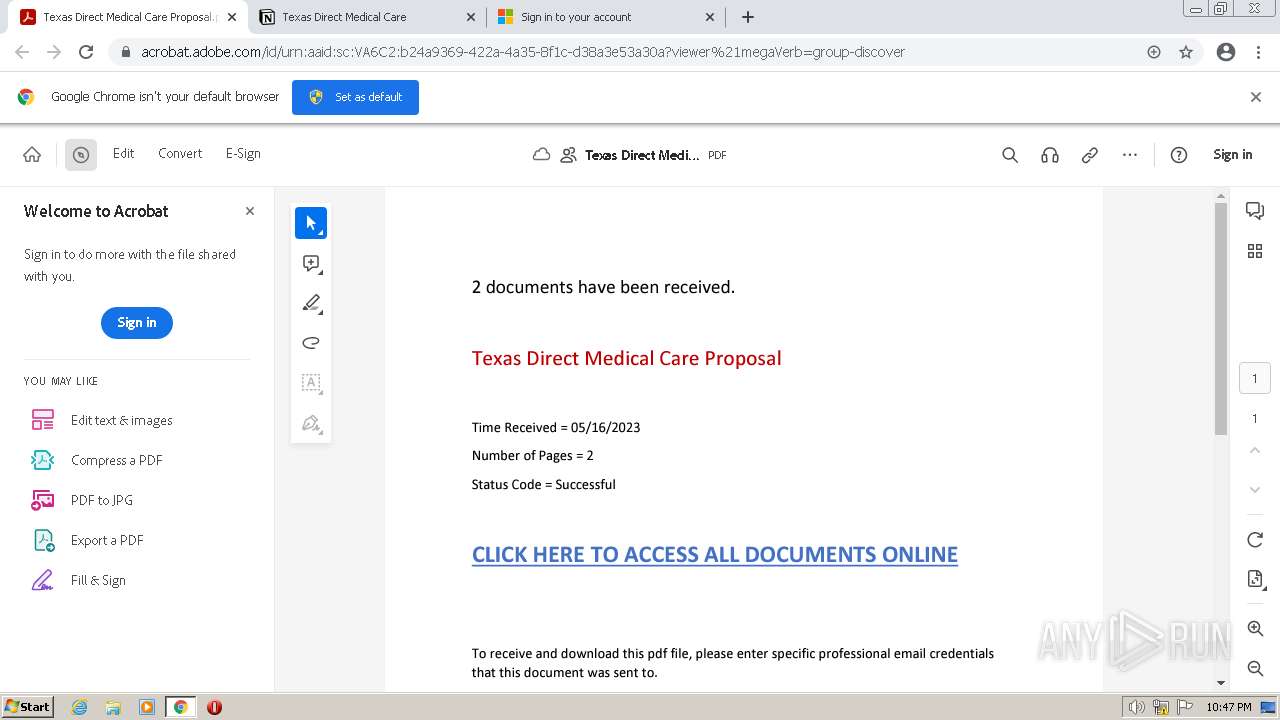Dismiss the default browser notification bar

point(1256,97)
